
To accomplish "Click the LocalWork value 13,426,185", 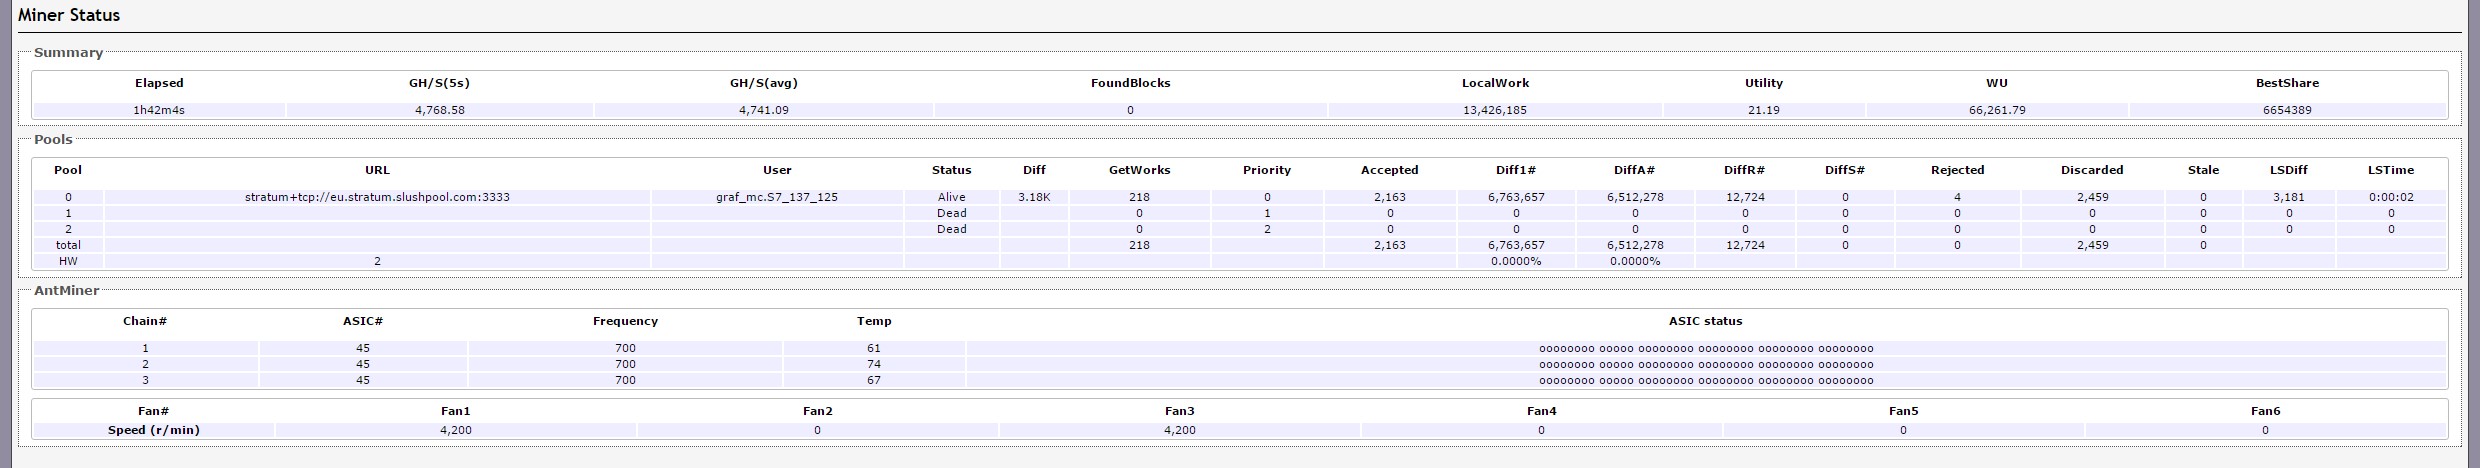I will click(x=1494, y=110).
